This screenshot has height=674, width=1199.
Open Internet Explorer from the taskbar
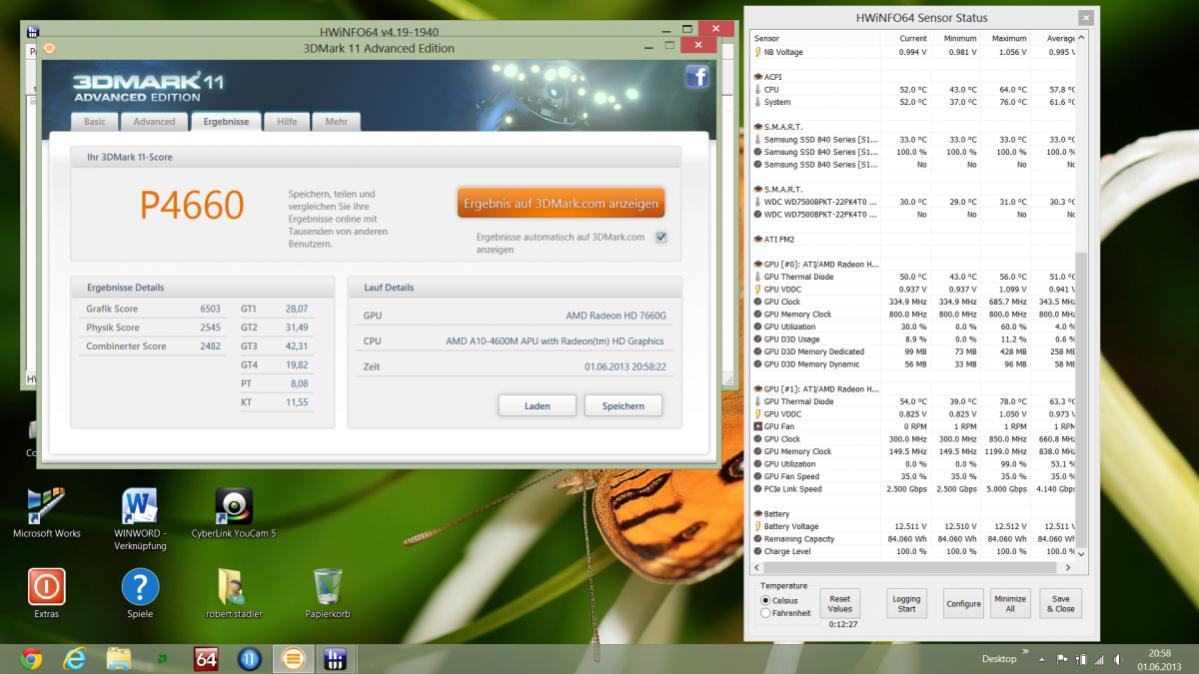pyautogui.click(x=74, y=659)
